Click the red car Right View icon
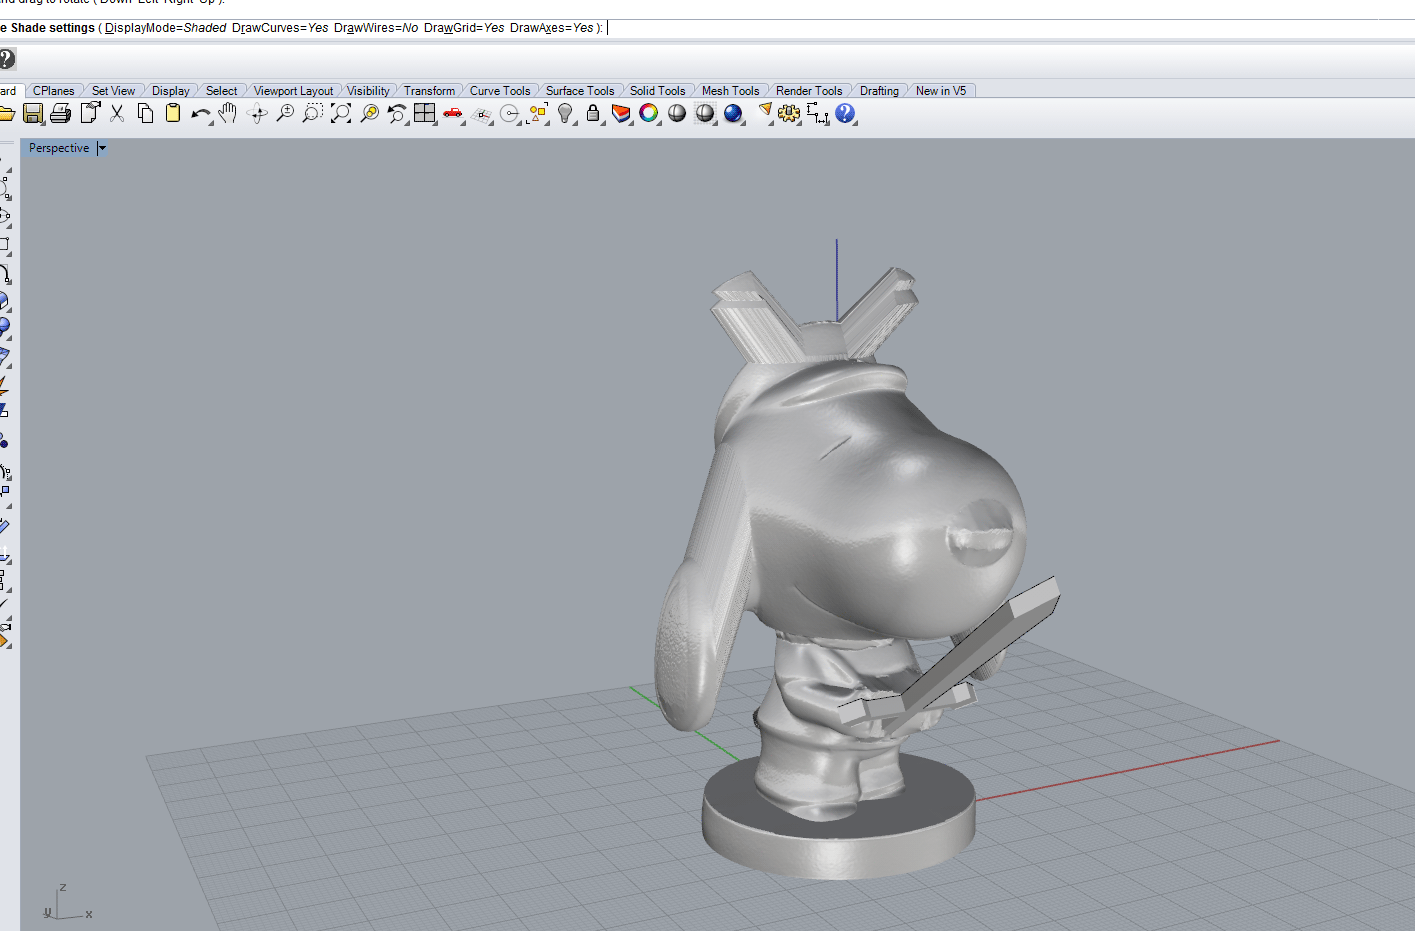This screenshot has height=931, width=1415. 453,114
